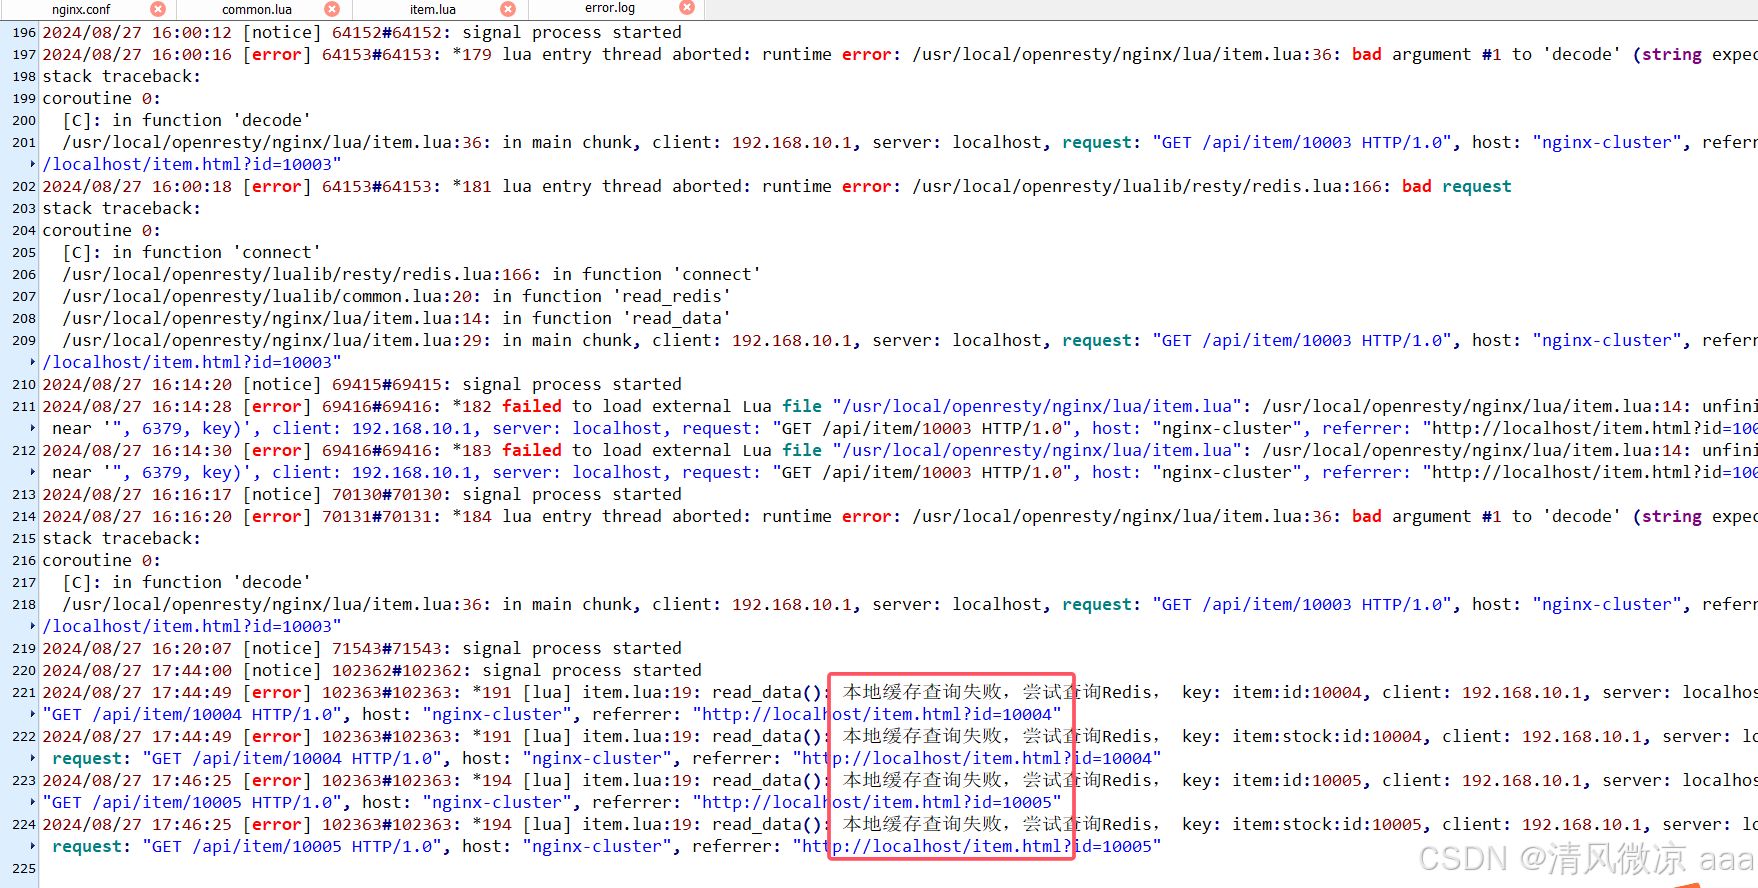Viewport: 1758px width, 888px height.
Task: Click line number 202 in gutter
Action: [x=24, y=187]
